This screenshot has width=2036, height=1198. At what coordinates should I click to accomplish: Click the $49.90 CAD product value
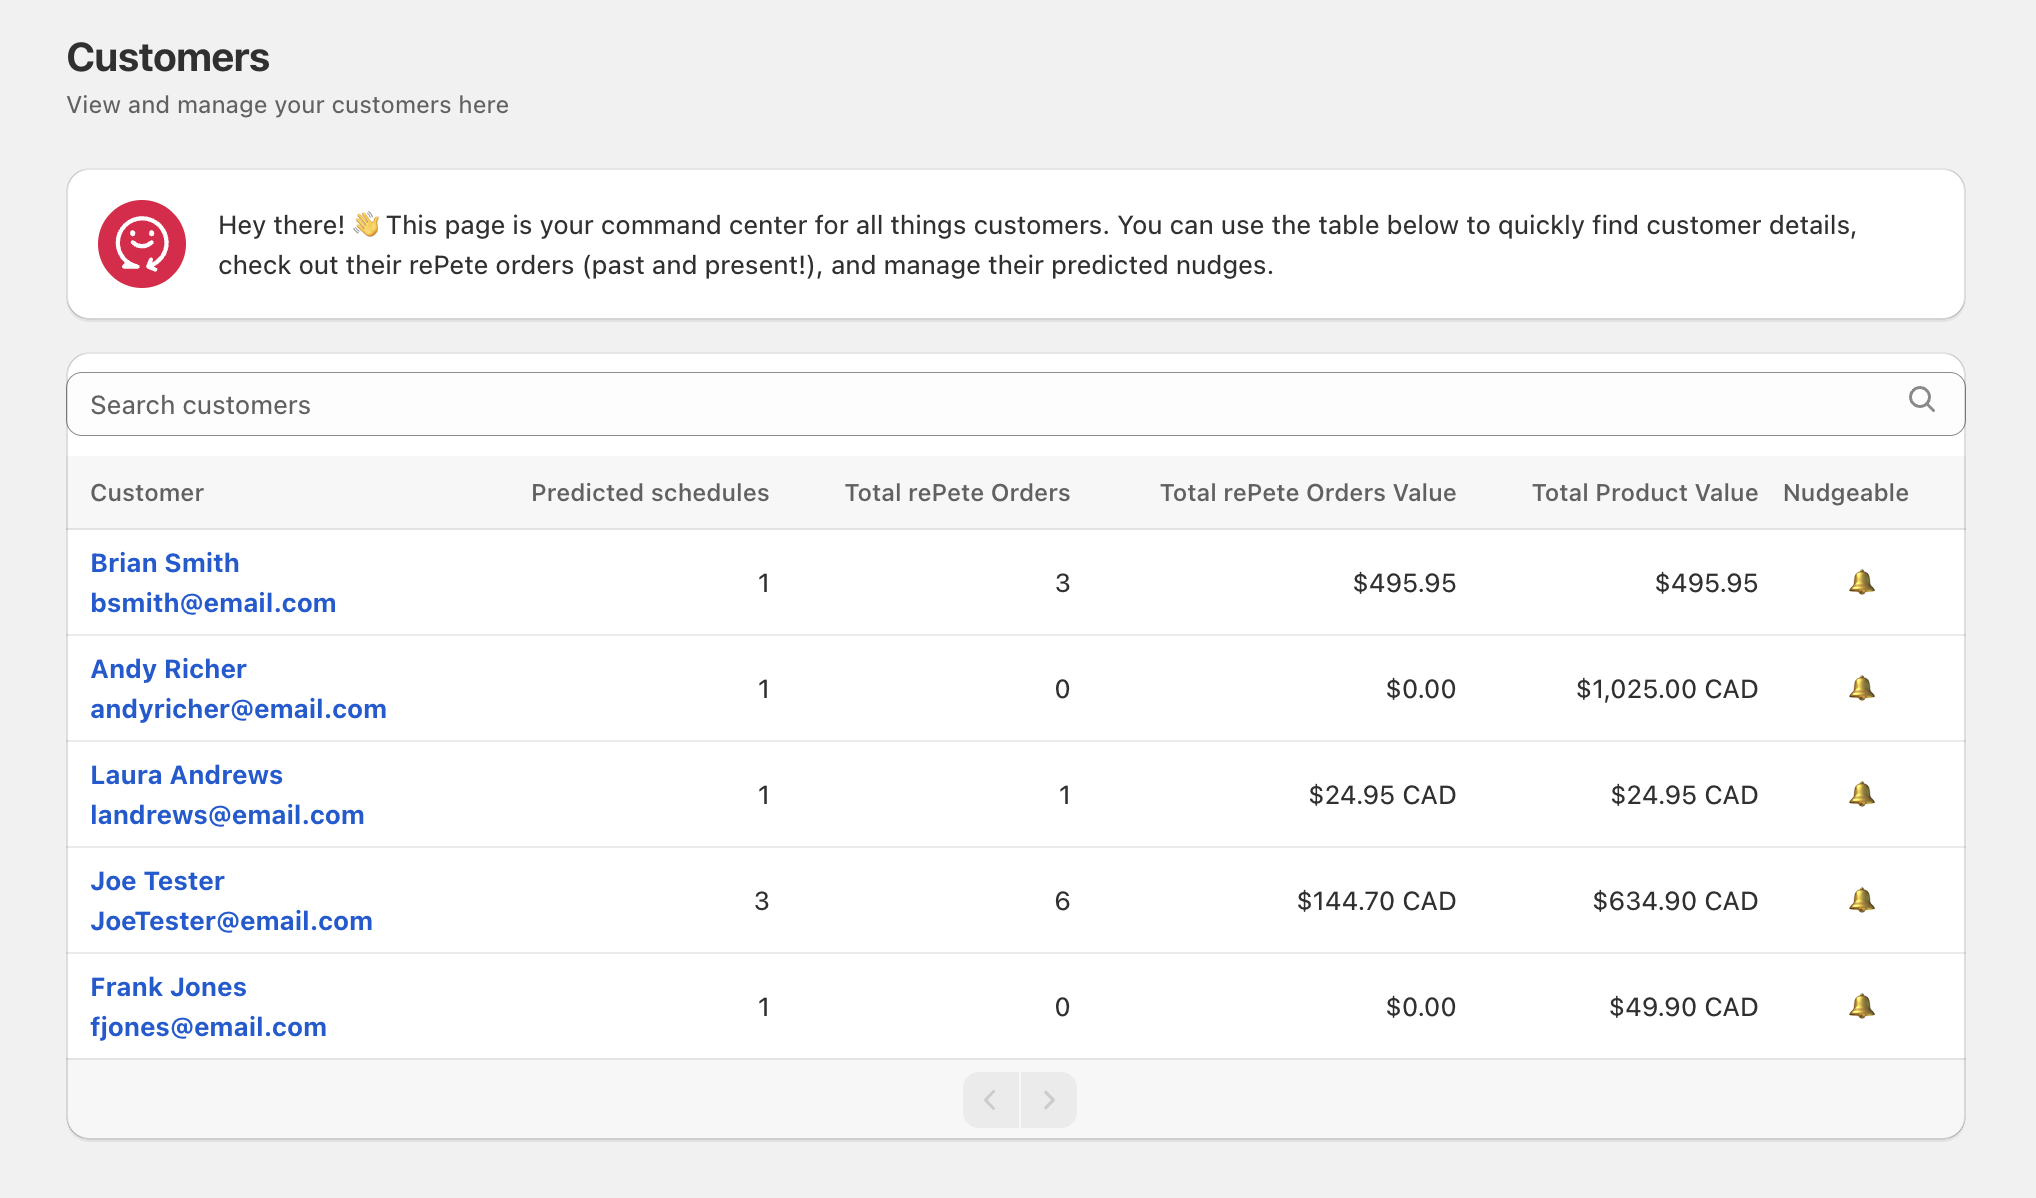coord(1683,1007)
